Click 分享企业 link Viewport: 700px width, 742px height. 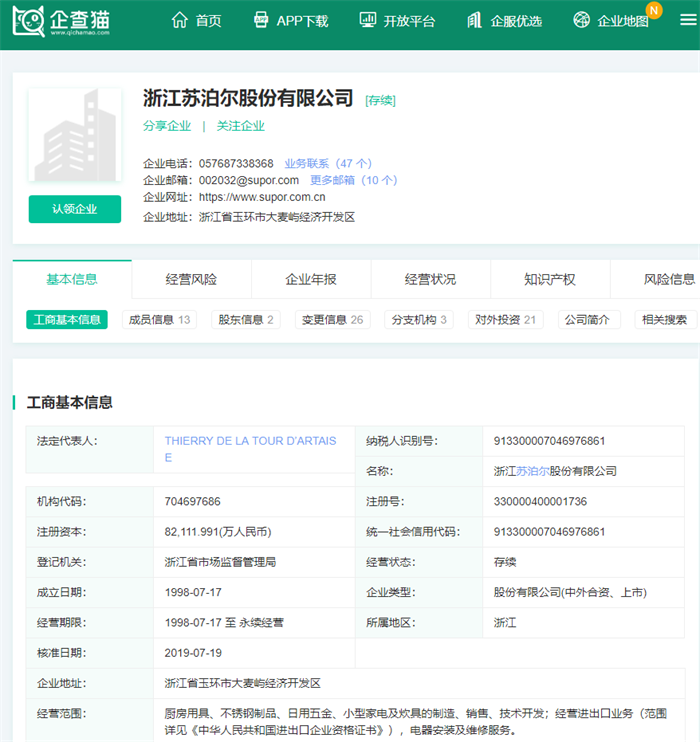(167, 126)
